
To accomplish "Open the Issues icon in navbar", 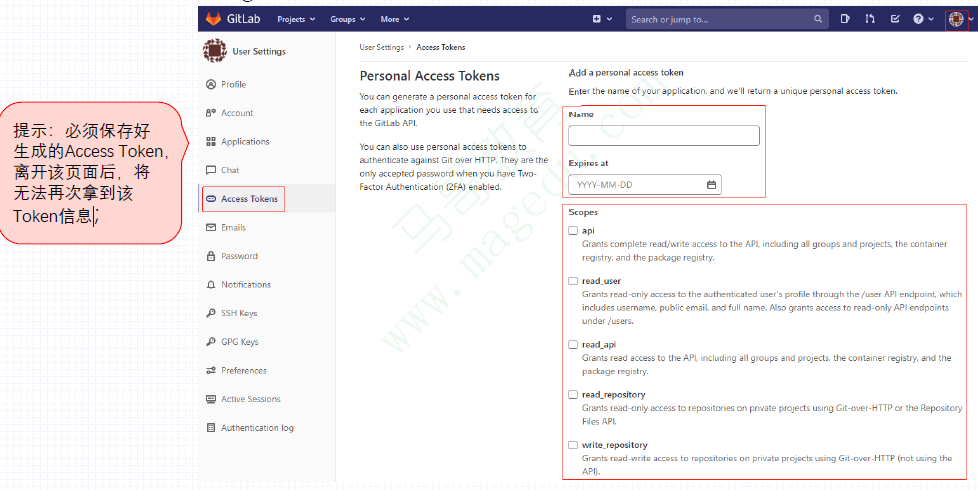I will point(845,19).
